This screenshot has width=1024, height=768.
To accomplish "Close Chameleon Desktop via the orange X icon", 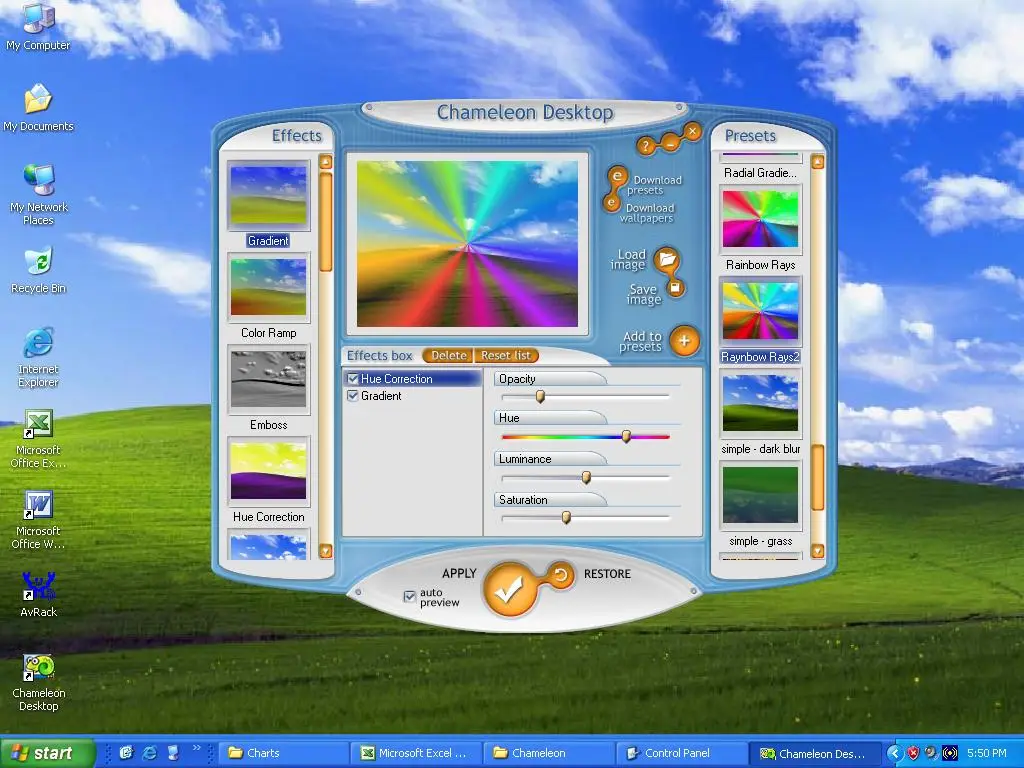I will [692, 132].
